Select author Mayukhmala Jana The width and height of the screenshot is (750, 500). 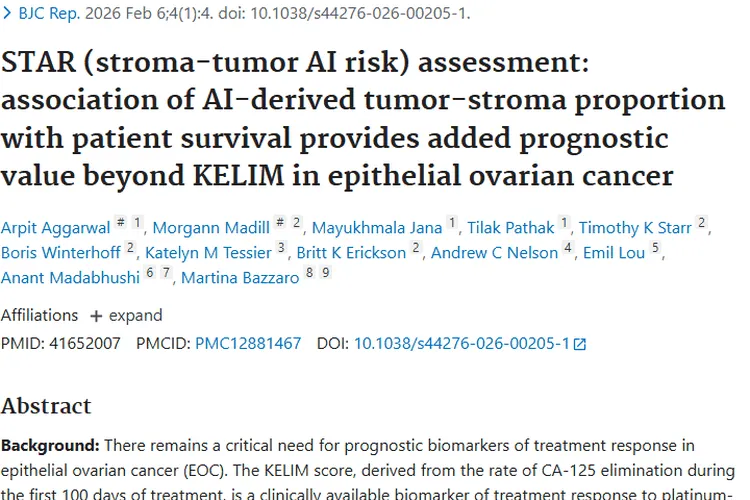377,227
